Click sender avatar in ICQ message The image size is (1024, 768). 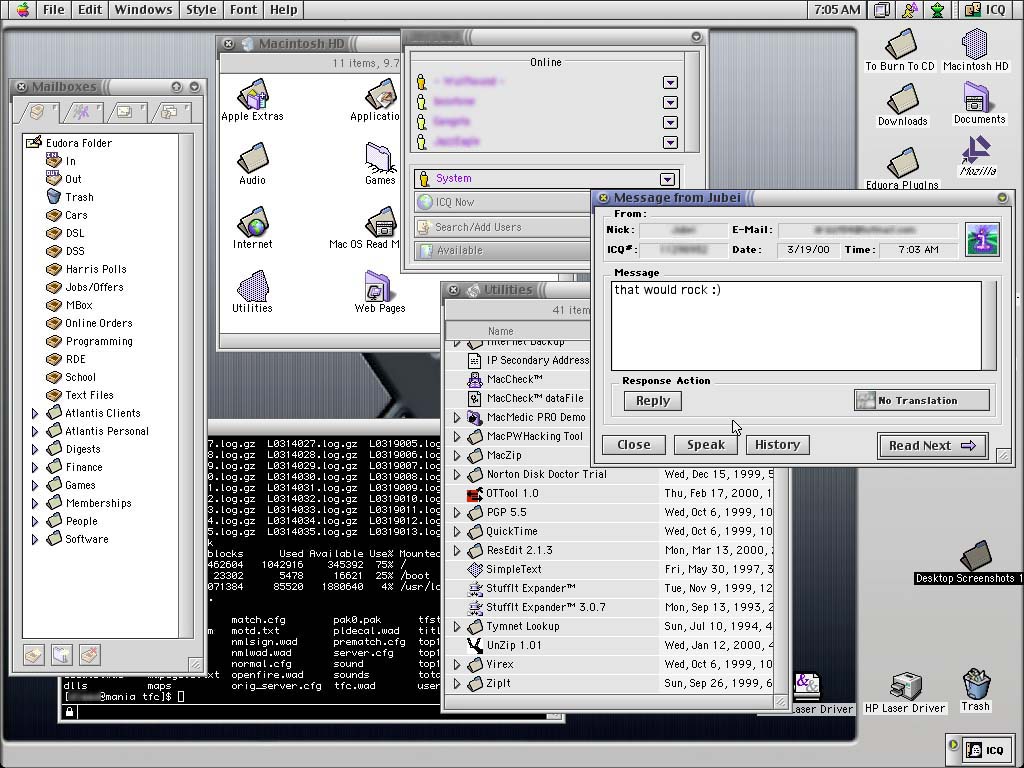[x=982, y=240]
